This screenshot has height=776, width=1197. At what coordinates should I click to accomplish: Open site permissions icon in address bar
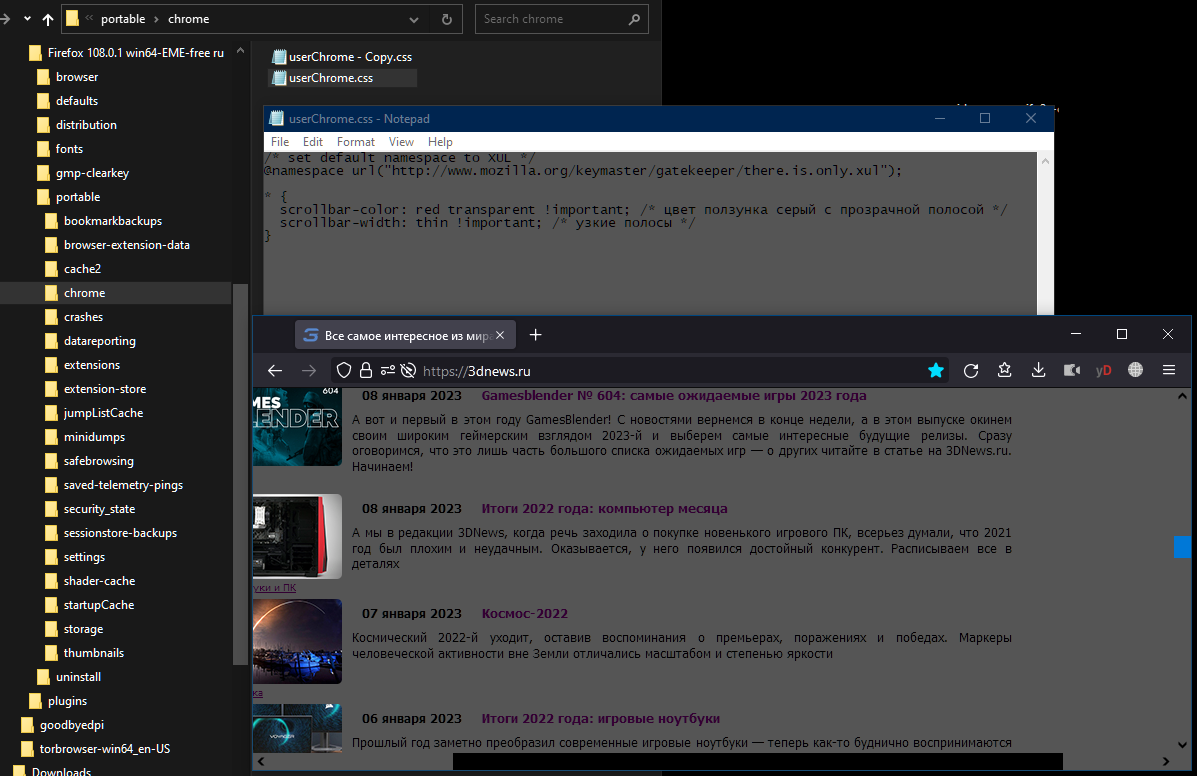pos(387,371)
